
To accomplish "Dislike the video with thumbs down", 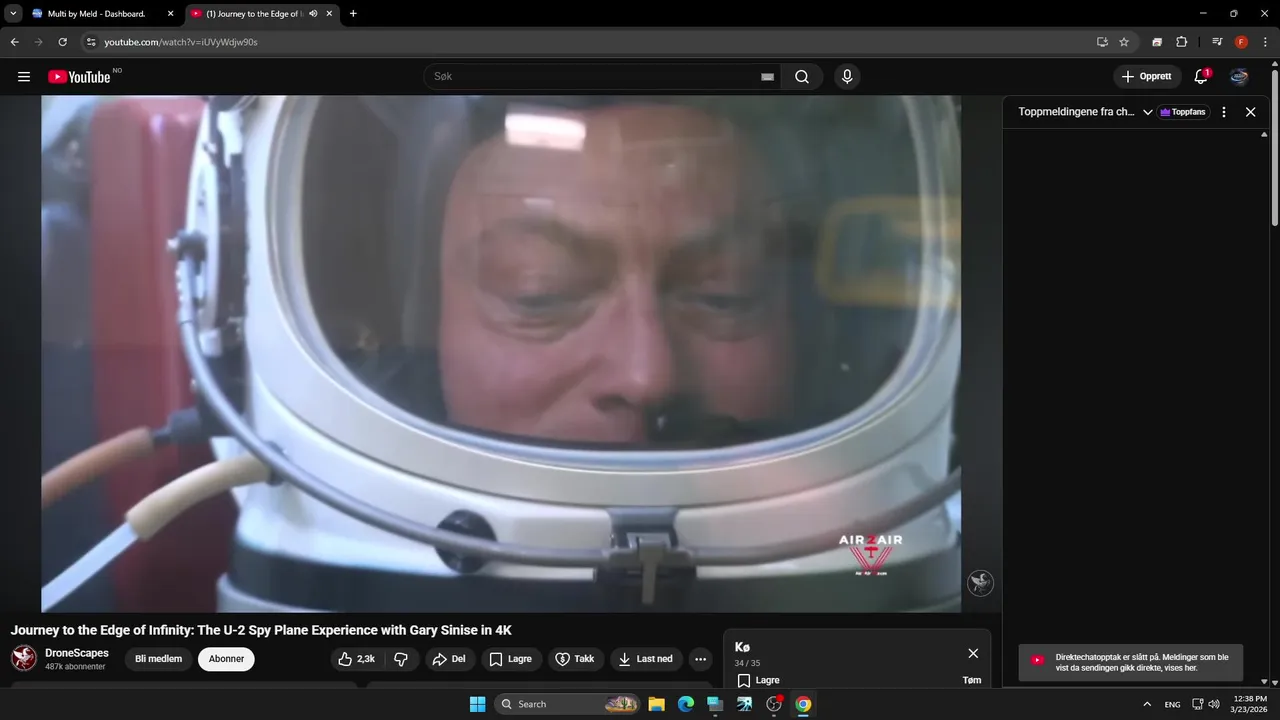I will tap(401, 659).
